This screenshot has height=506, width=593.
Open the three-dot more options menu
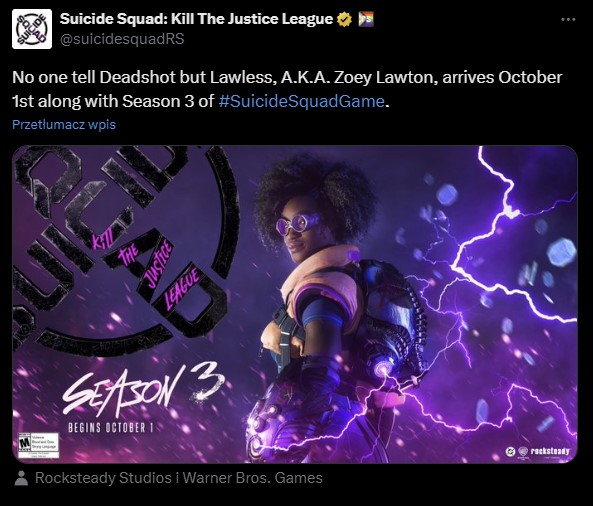pyautogui.click(x=568, y=19)
